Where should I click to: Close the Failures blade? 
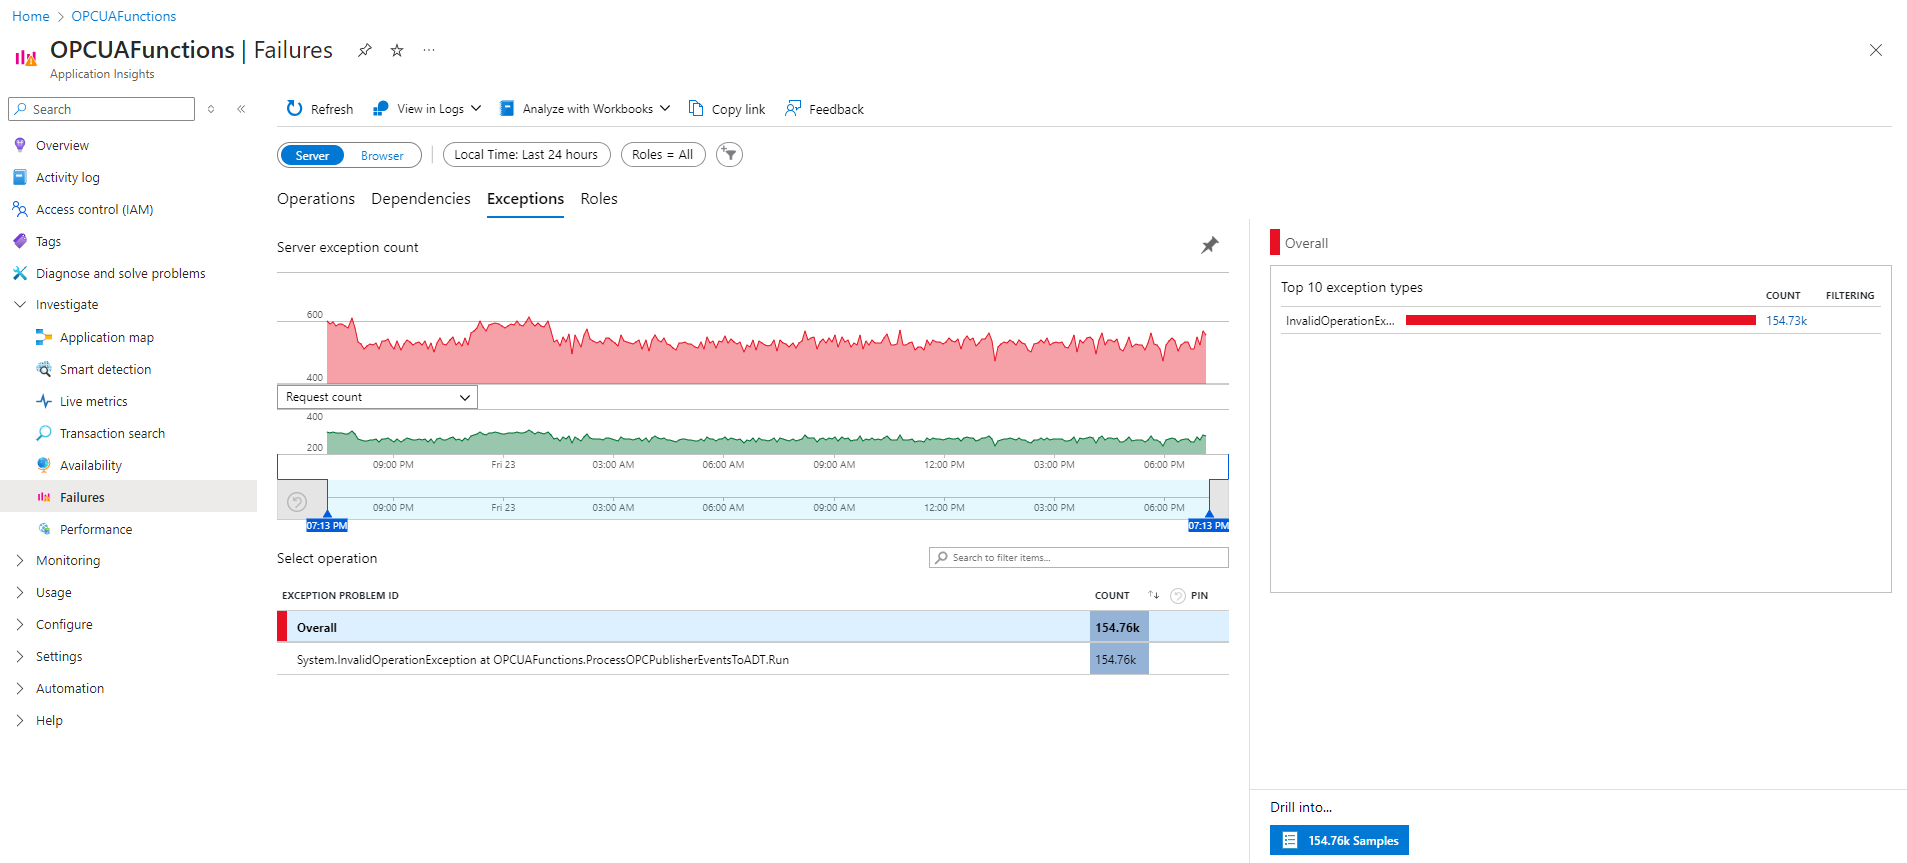point(1876,50)
